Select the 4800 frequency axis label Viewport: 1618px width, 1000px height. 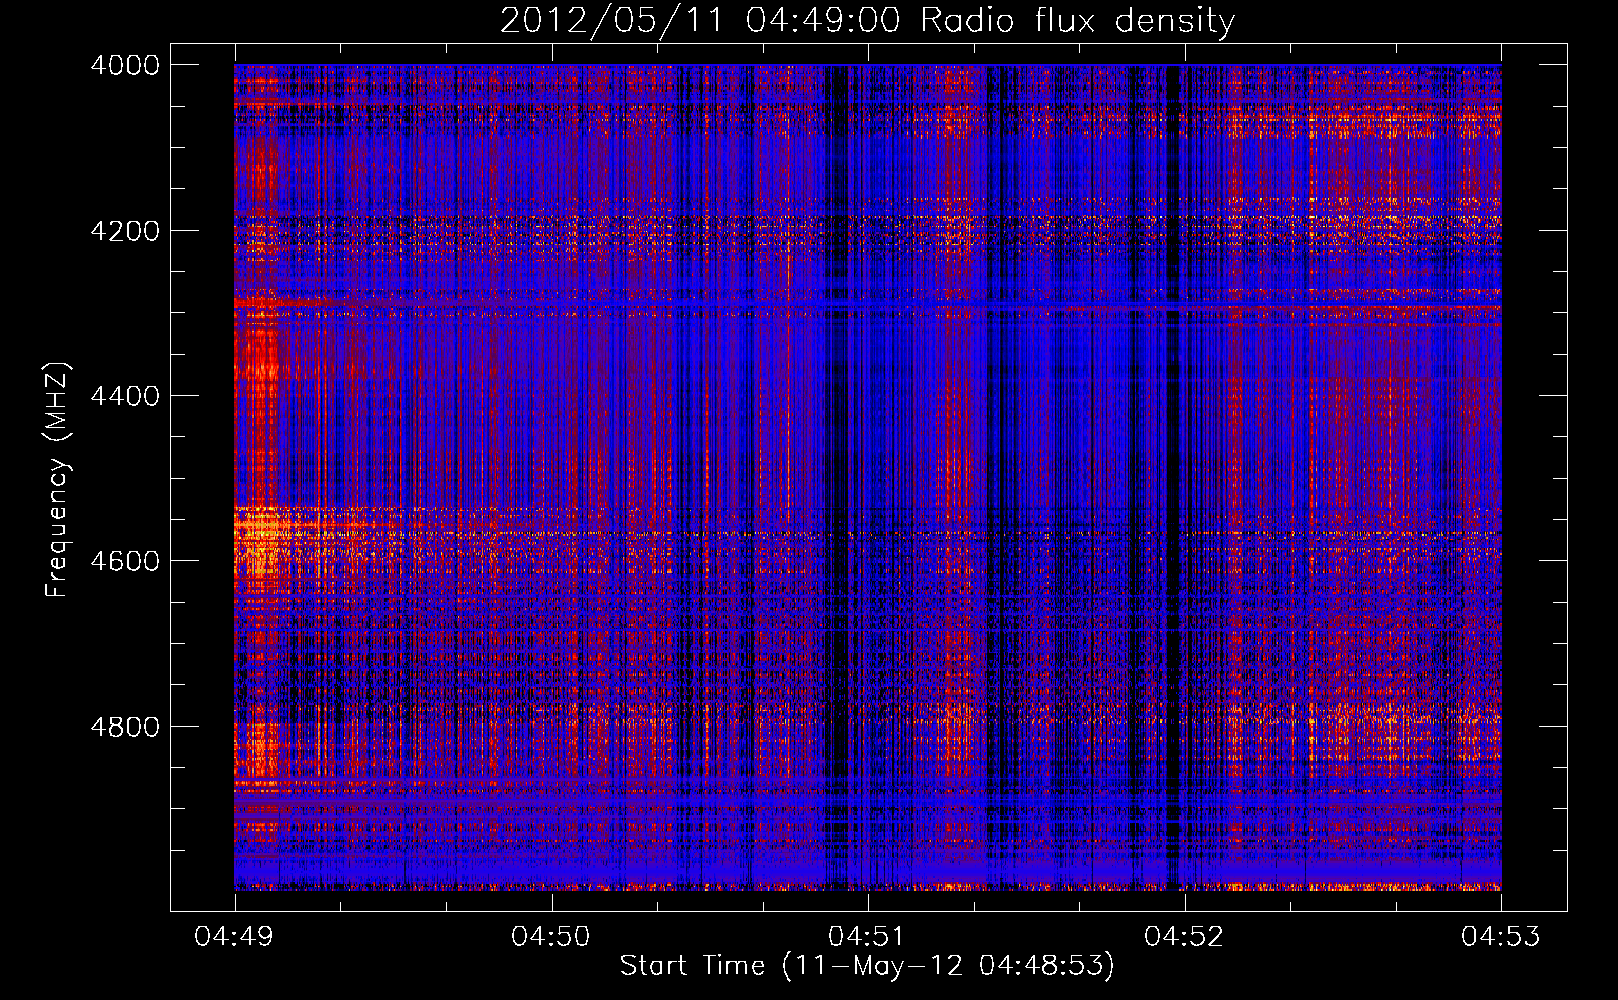(x=125, y=727)
